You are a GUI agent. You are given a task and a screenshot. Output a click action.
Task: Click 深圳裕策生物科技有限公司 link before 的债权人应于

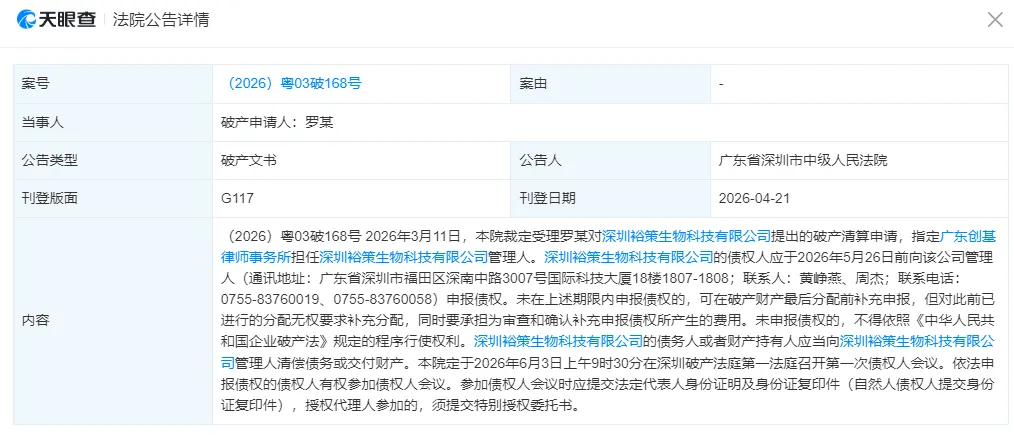628,256
